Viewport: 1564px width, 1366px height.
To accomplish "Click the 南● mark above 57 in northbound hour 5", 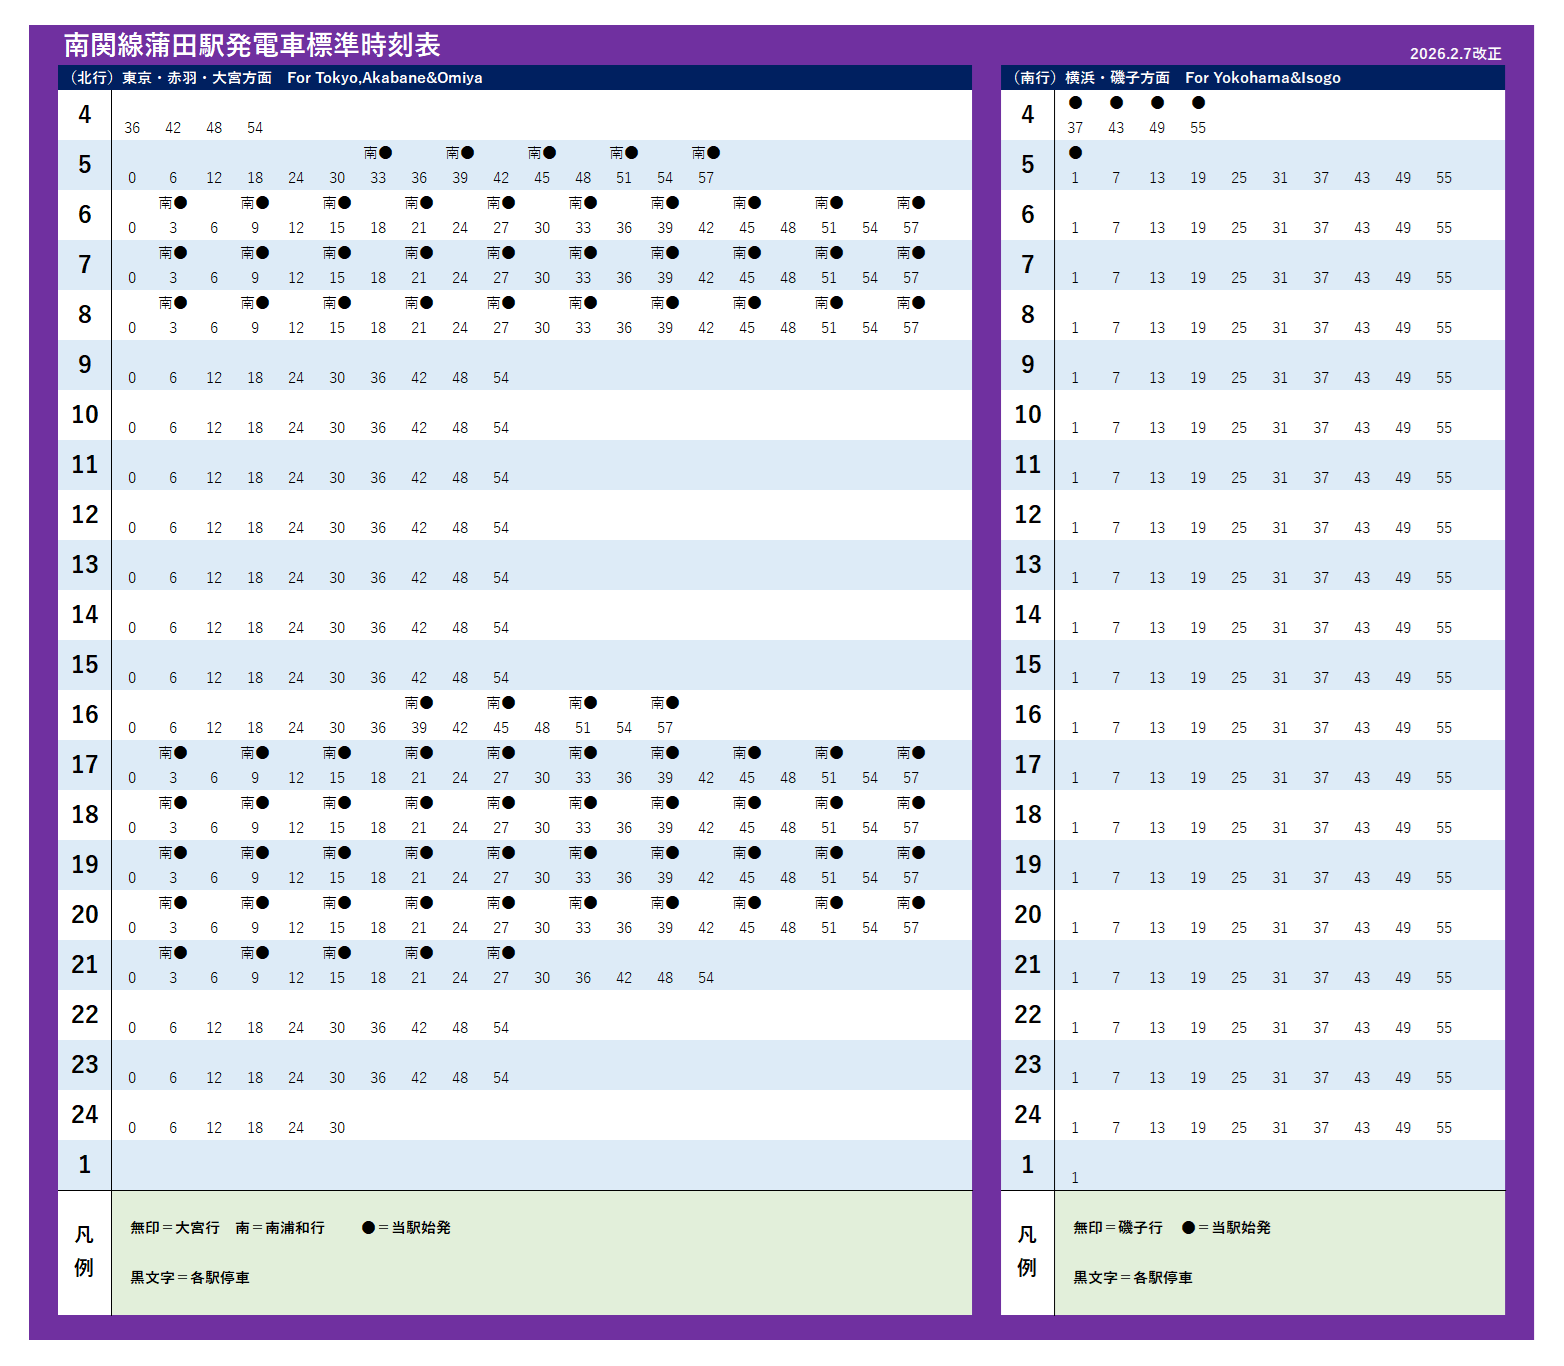I will (x=706, y=152).
